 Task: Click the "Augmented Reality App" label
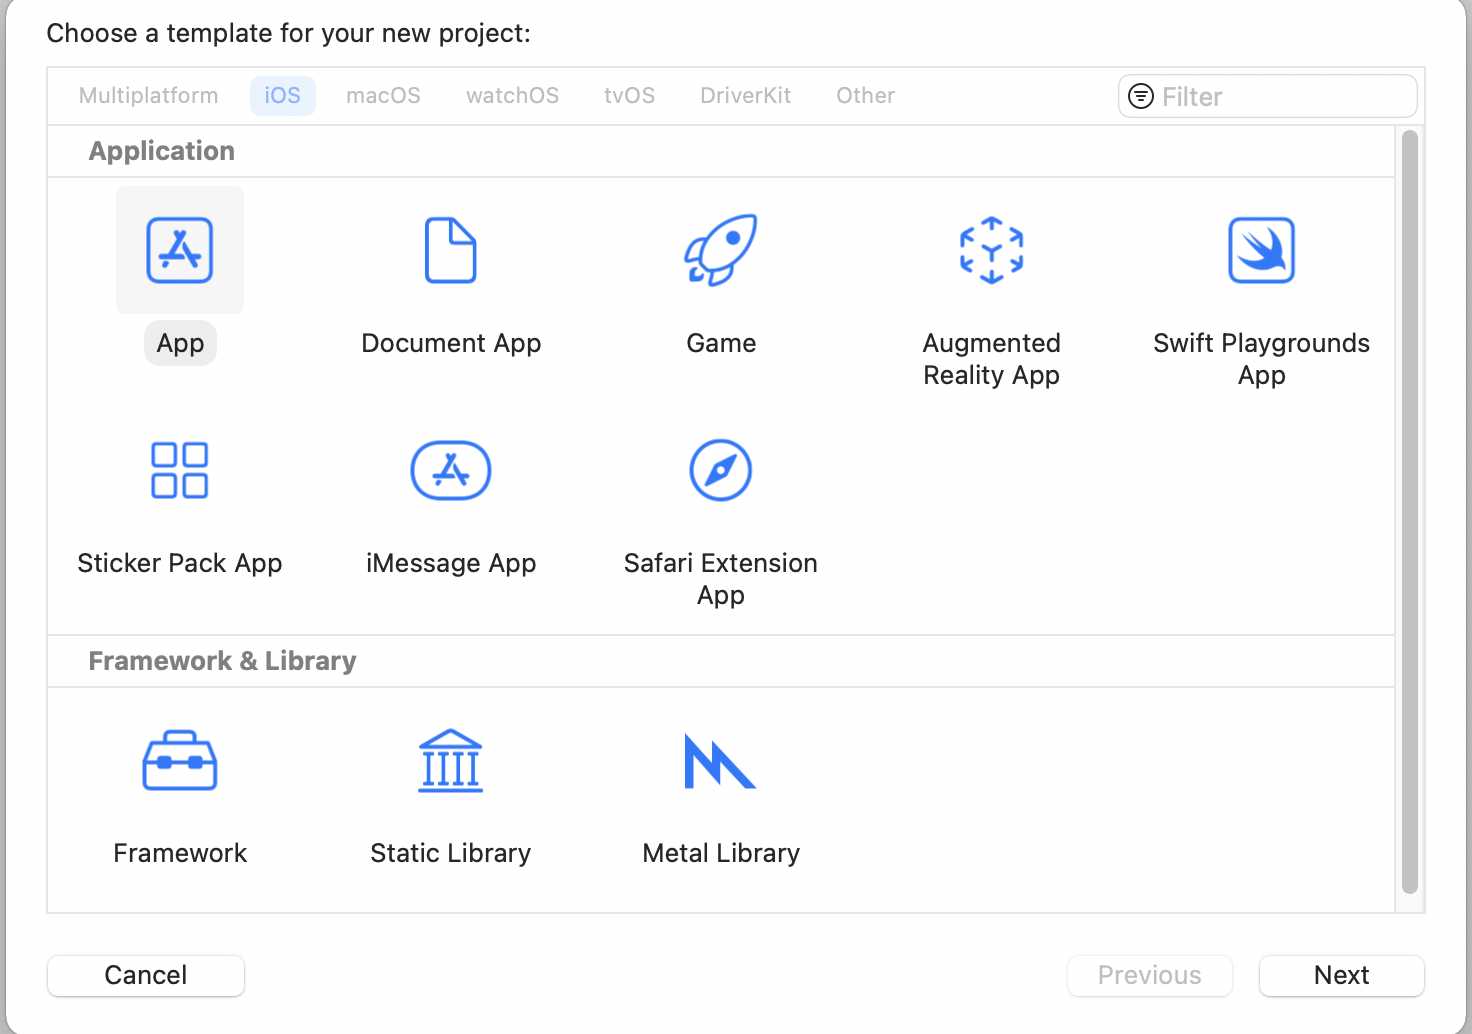[x=991, y=359]
